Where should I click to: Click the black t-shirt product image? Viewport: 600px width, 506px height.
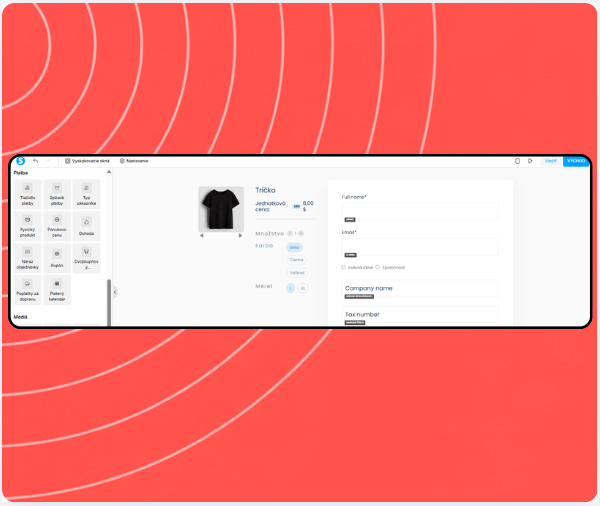[x=221, y=209]
